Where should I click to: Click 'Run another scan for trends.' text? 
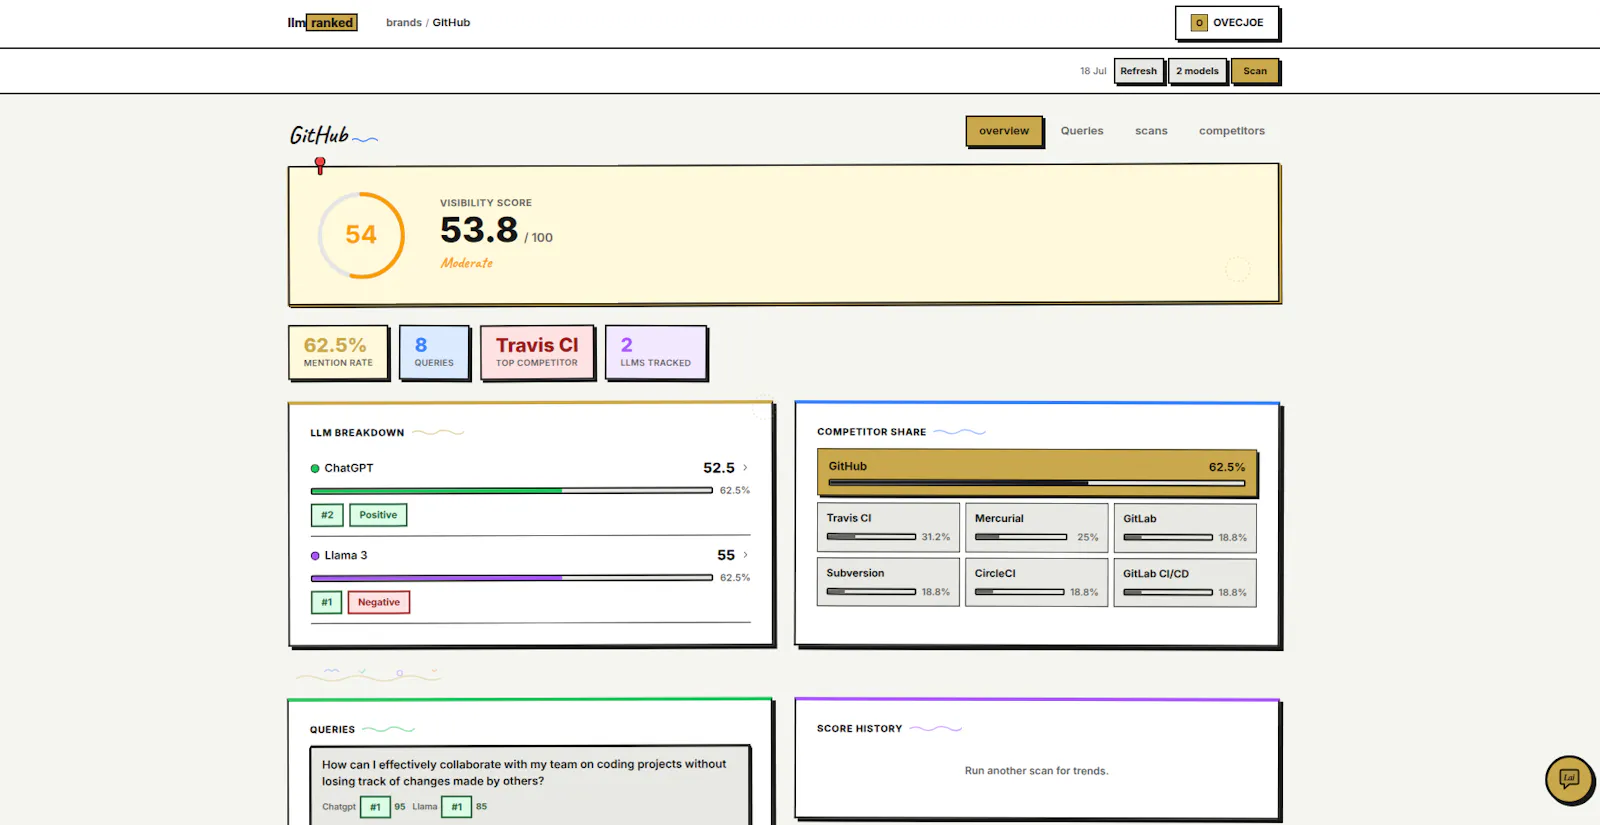tap(1036, 771)
